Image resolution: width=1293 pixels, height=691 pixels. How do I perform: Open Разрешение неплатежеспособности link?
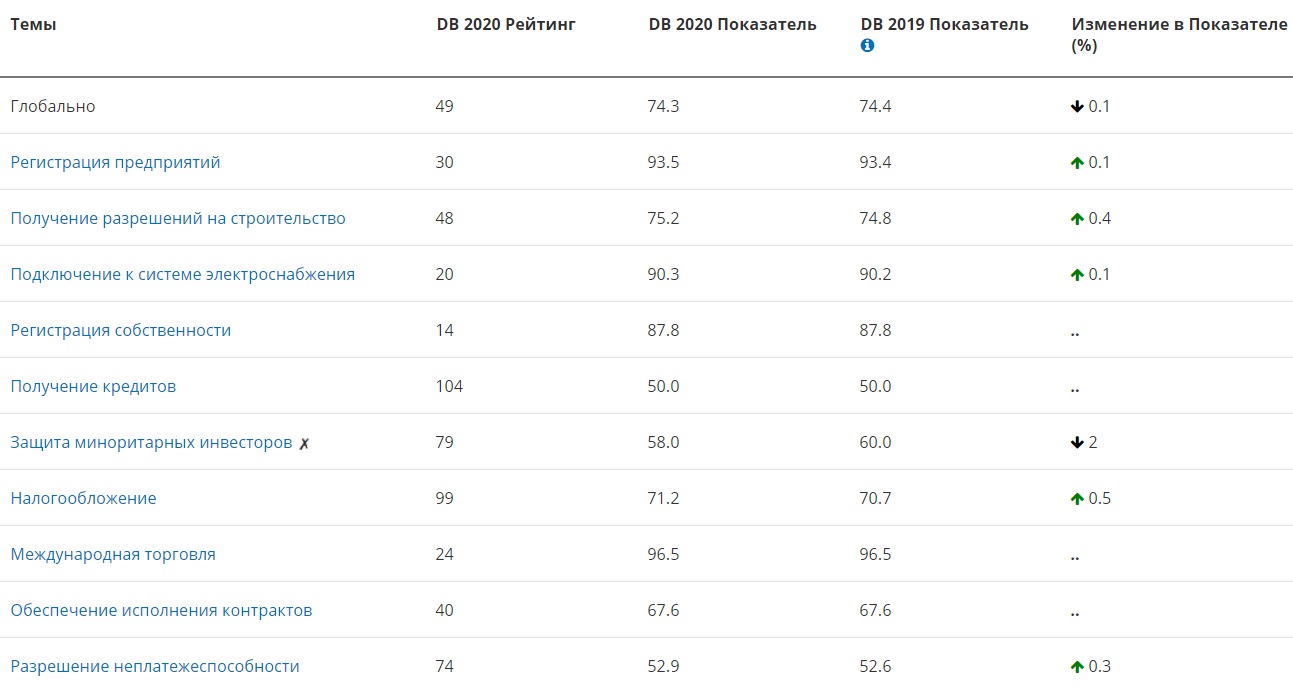pyautogui.click(x=155, y=666)
